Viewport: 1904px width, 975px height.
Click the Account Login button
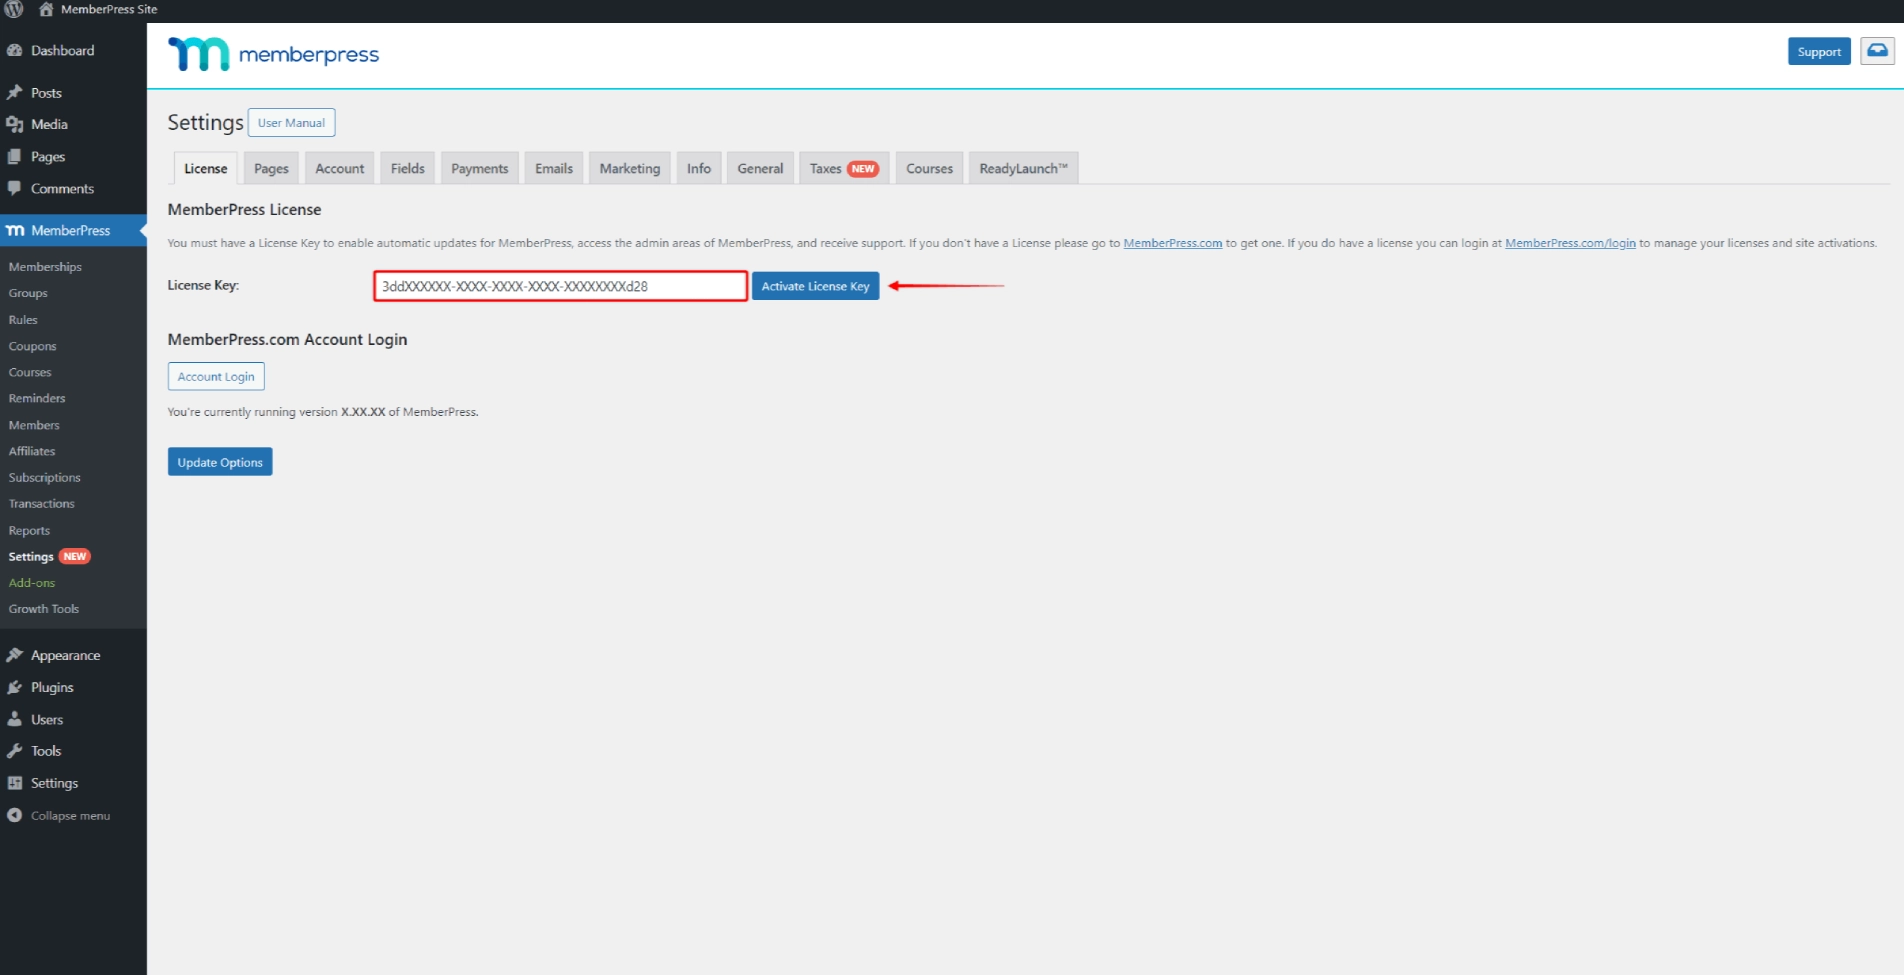coord(216,377)
